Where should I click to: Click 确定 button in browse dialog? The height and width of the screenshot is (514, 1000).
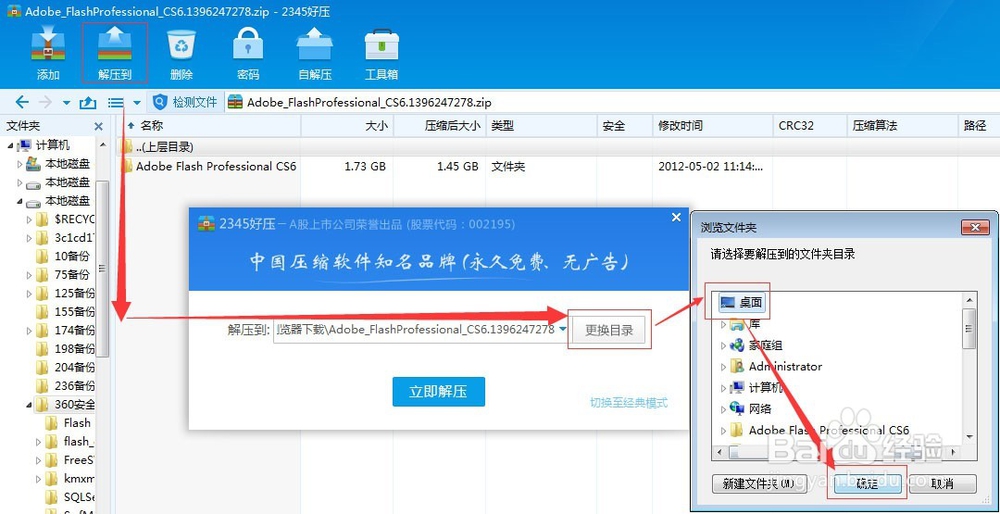867,483
